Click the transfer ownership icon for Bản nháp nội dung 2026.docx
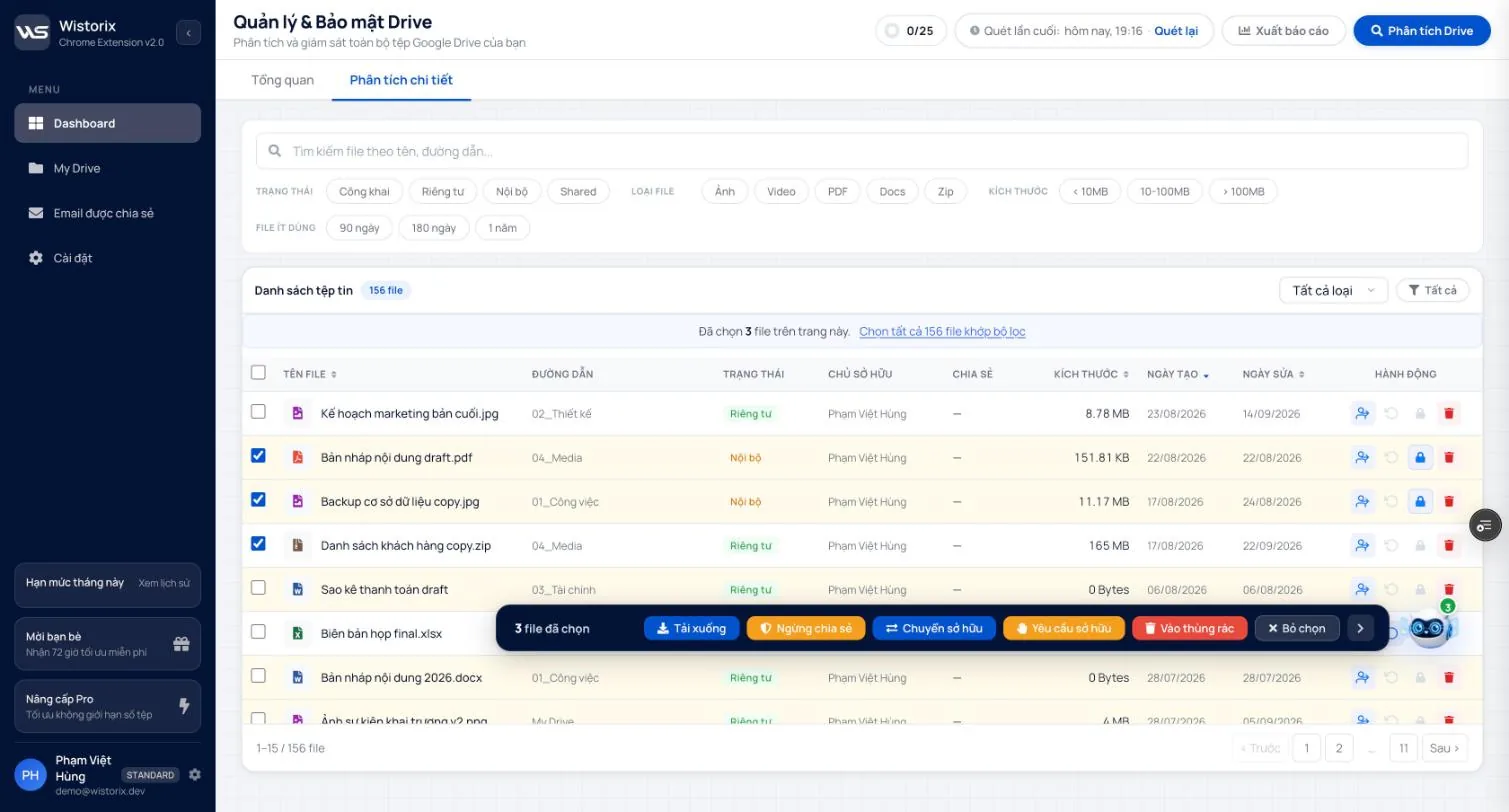The height and width of the screenshot is (812, 1509). 1362,677
